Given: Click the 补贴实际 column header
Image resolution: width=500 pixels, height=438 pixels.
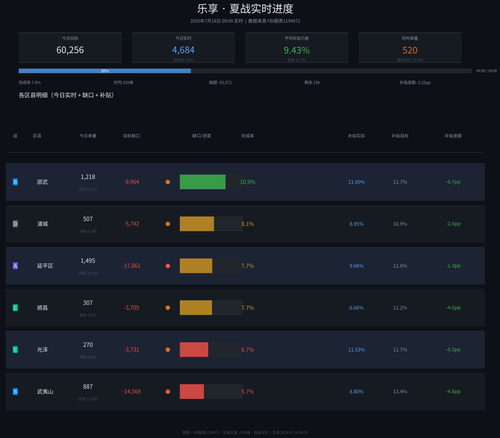Looking at the screenshot, I should [x=356, y=136].
